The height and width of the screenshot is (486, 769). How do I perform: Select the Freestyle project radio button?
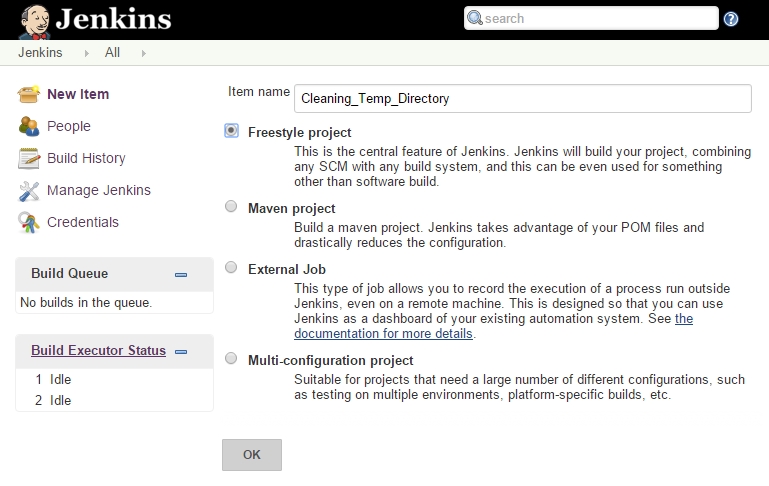point(231,130)
